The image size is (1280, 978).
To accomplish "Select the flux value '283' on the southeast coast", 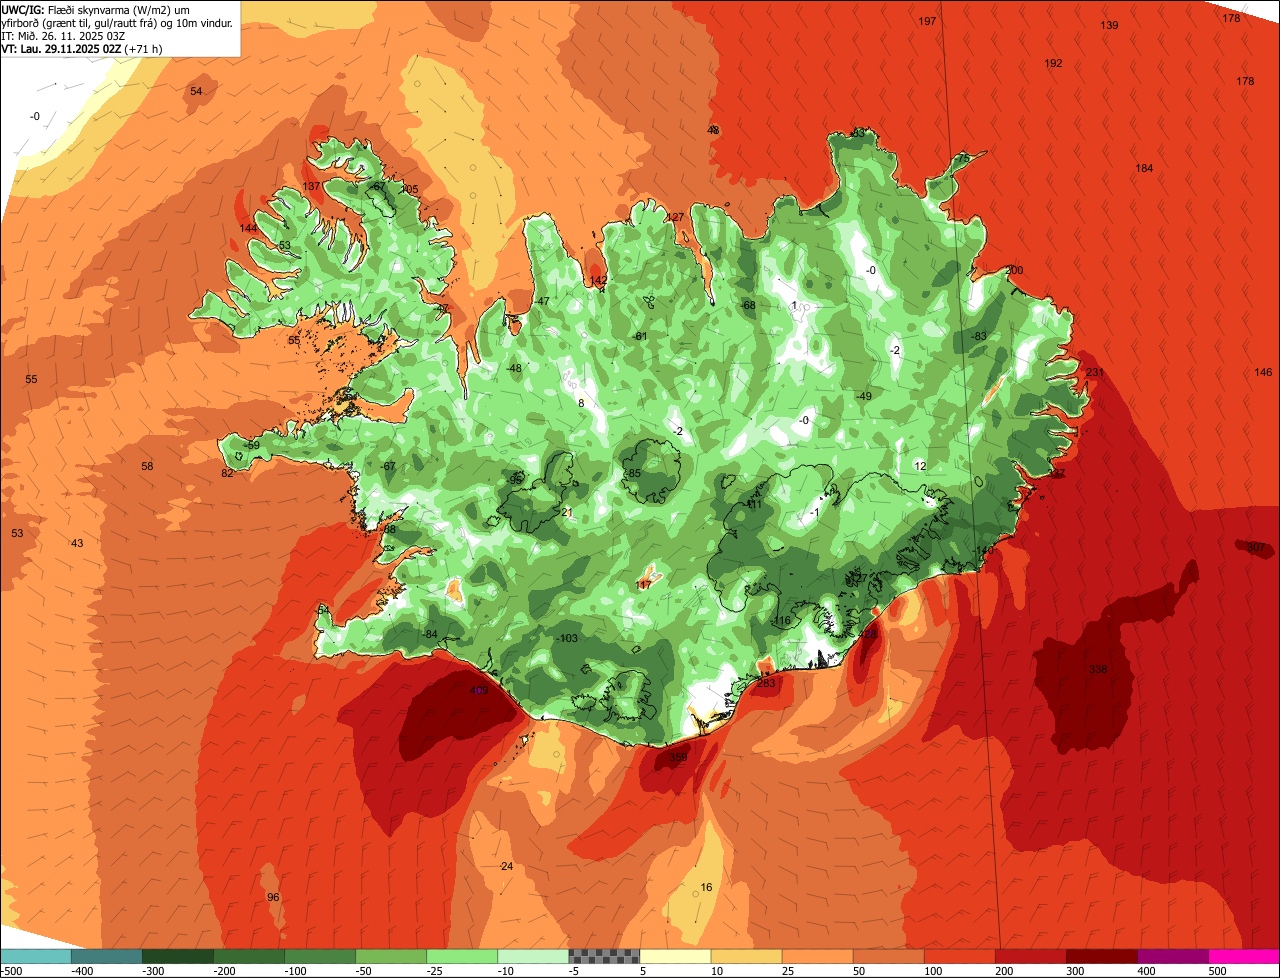I will pyautogui.click(x=766, y=684).
